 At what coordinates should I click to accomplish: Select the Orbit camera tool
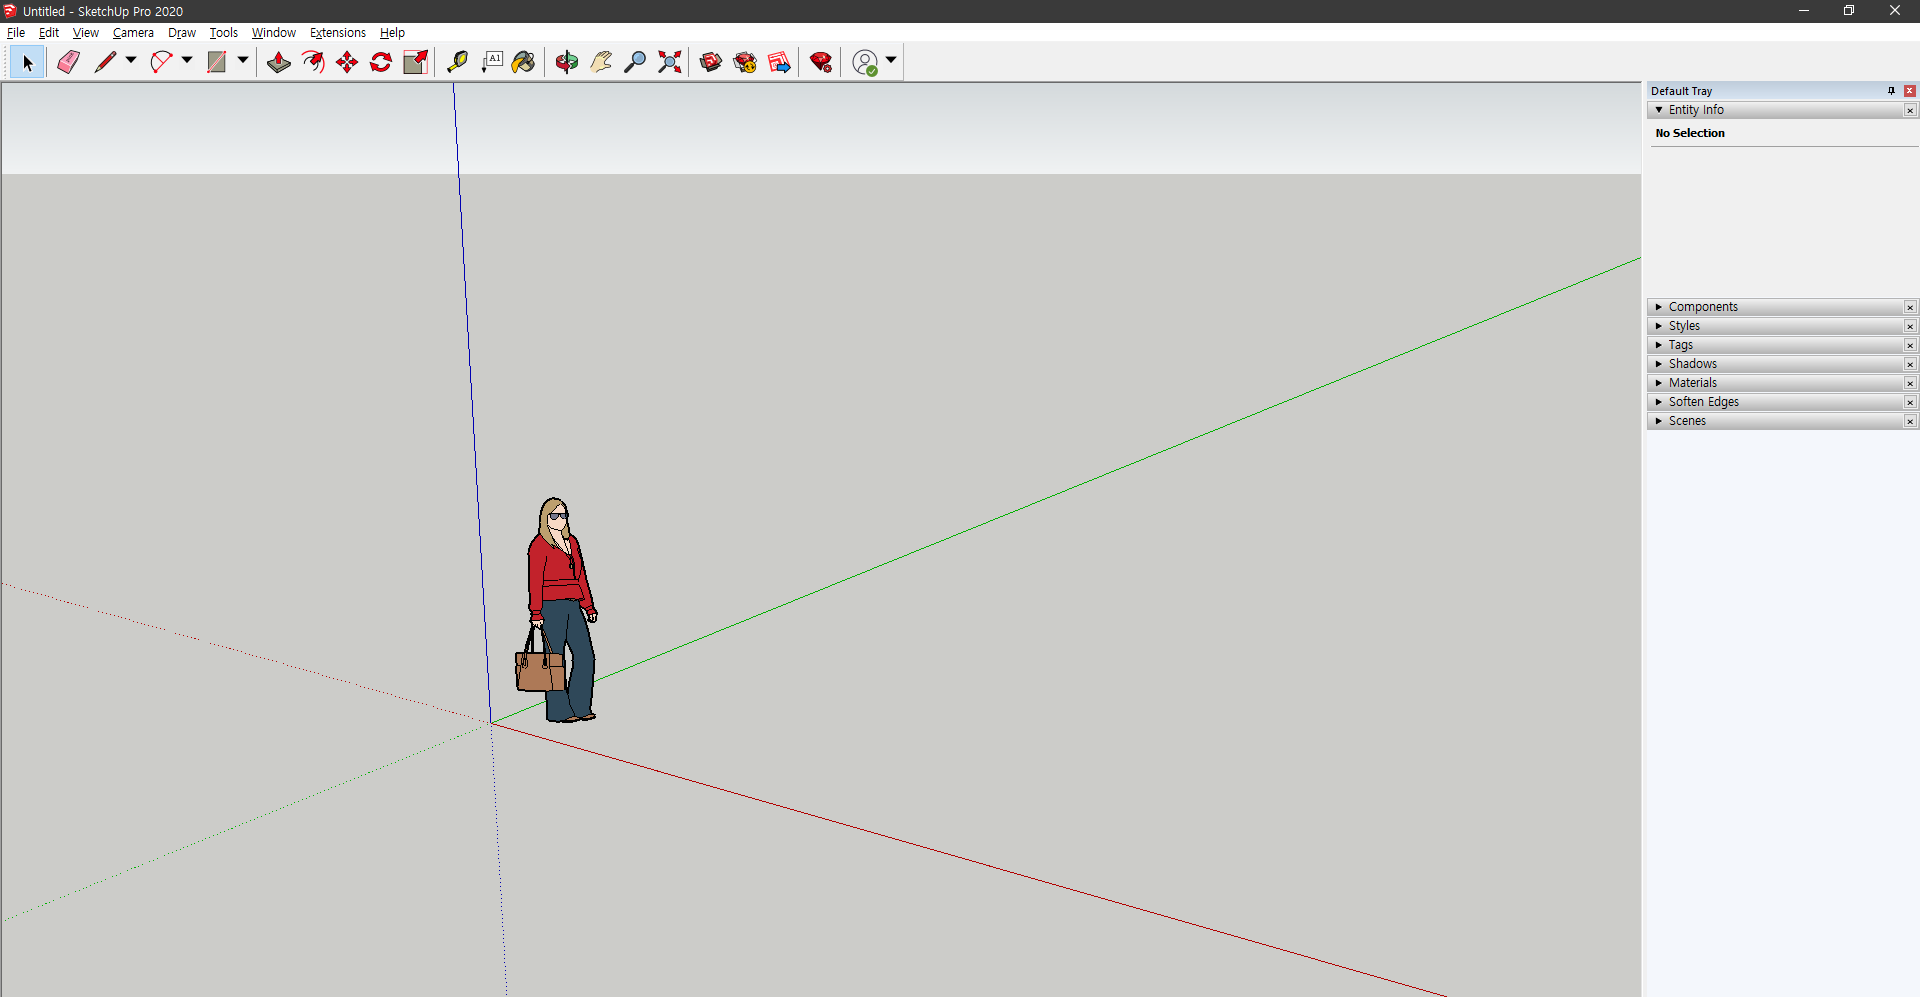click(x=567, y=62)
